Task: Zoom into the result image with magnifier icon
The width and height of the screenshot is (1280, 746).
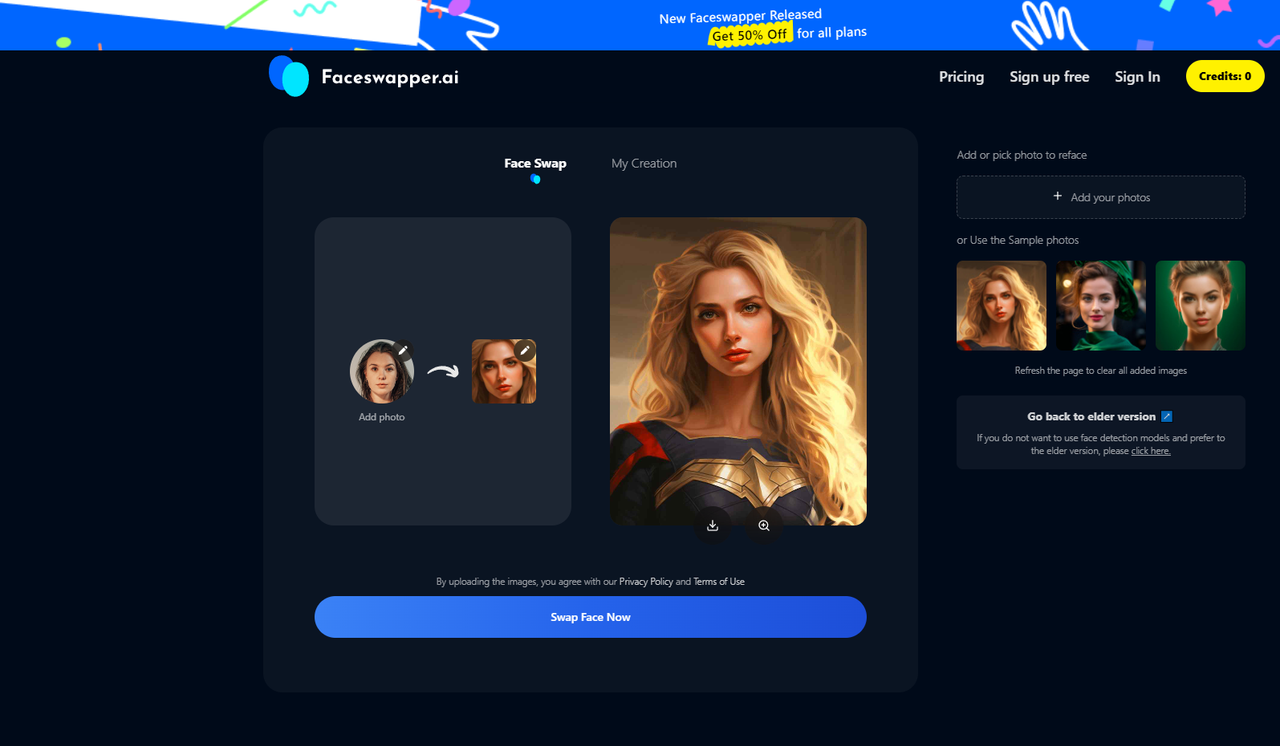Action: tap(764, 525)
